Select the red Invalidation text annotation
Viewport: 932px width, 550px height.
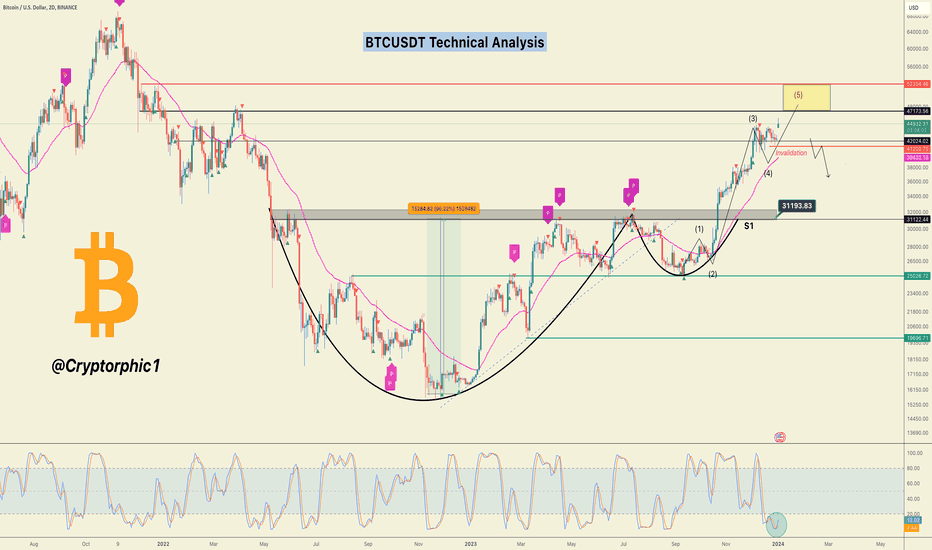coord(791,153)
